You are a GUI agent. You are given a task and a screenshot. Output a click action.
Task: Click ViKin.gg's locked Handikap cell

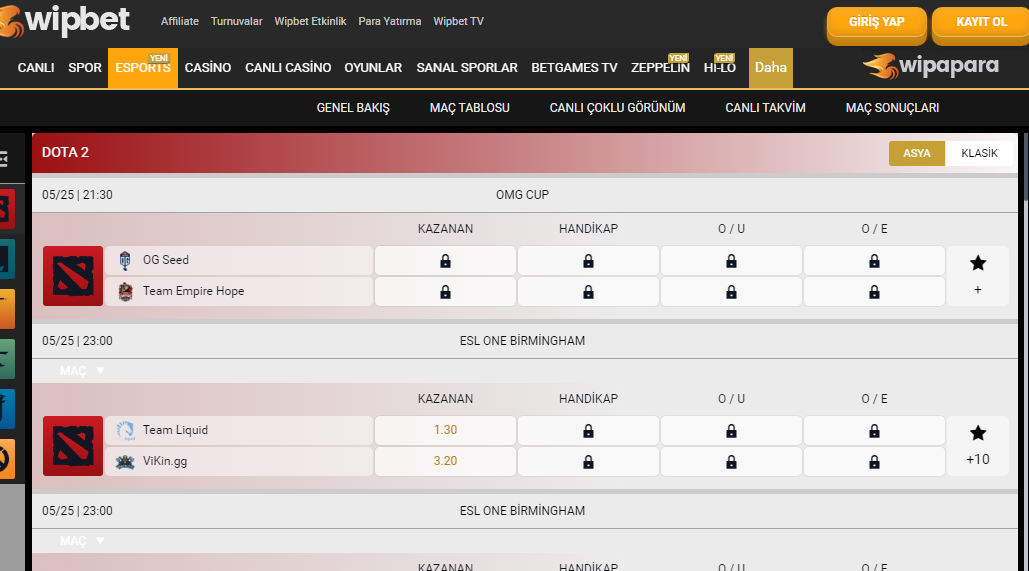[588, 461]
